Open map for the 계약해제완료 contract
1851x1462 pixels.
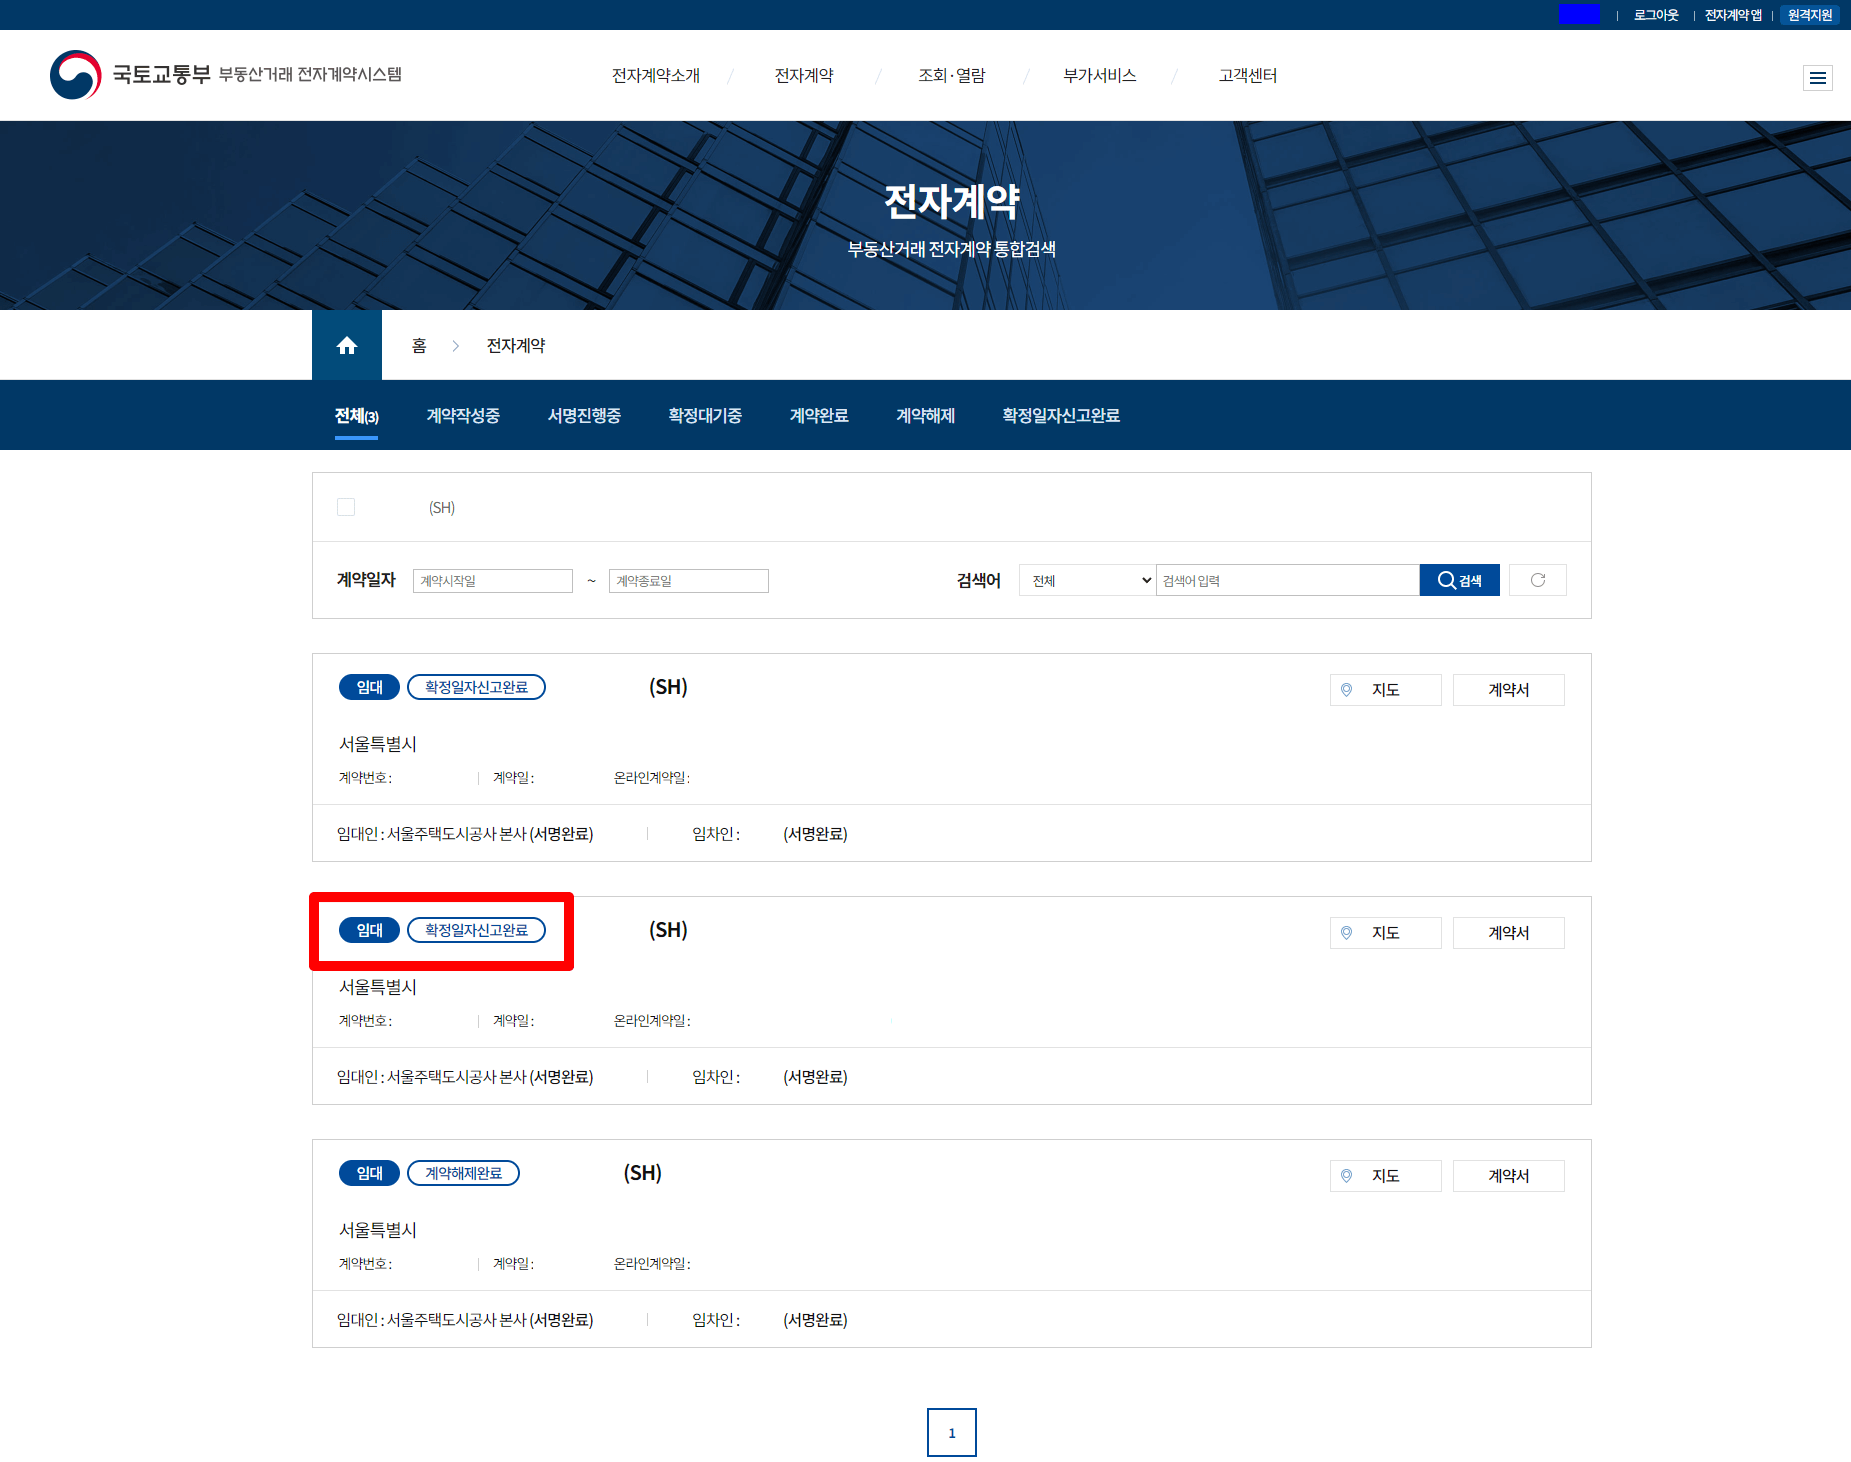click(1385, 1176)
